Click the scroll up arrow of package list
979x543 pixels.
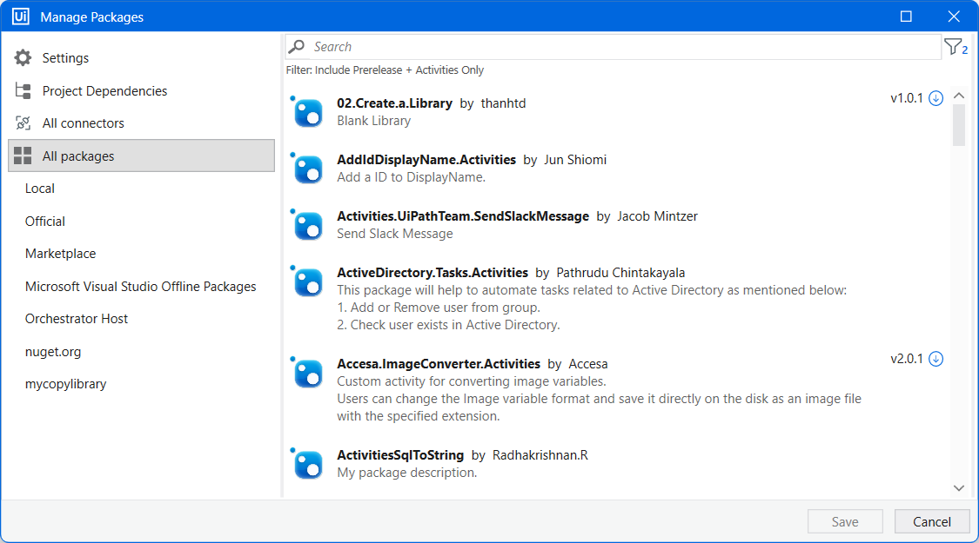pyautogui.click(x=959, y=96)
